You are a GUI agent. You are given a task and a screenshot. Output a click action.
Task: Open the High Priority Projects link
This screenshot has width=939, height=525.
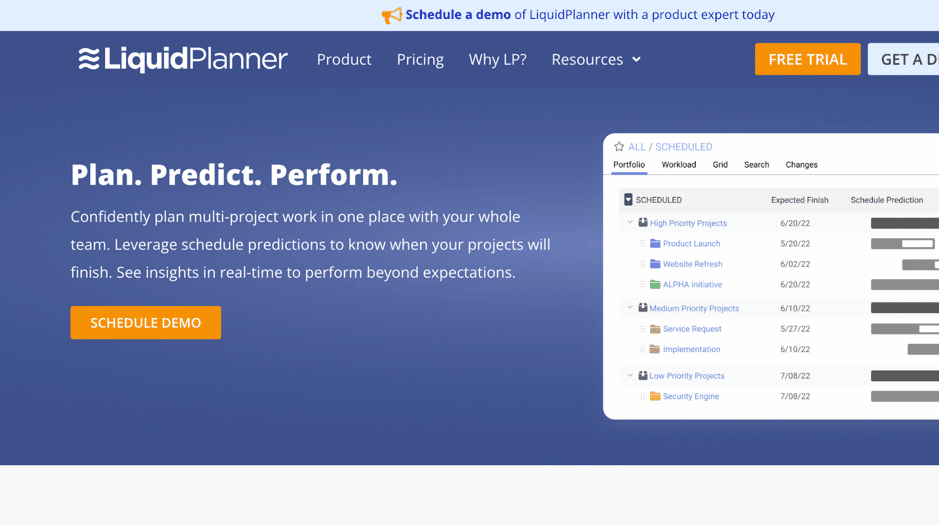688,223
